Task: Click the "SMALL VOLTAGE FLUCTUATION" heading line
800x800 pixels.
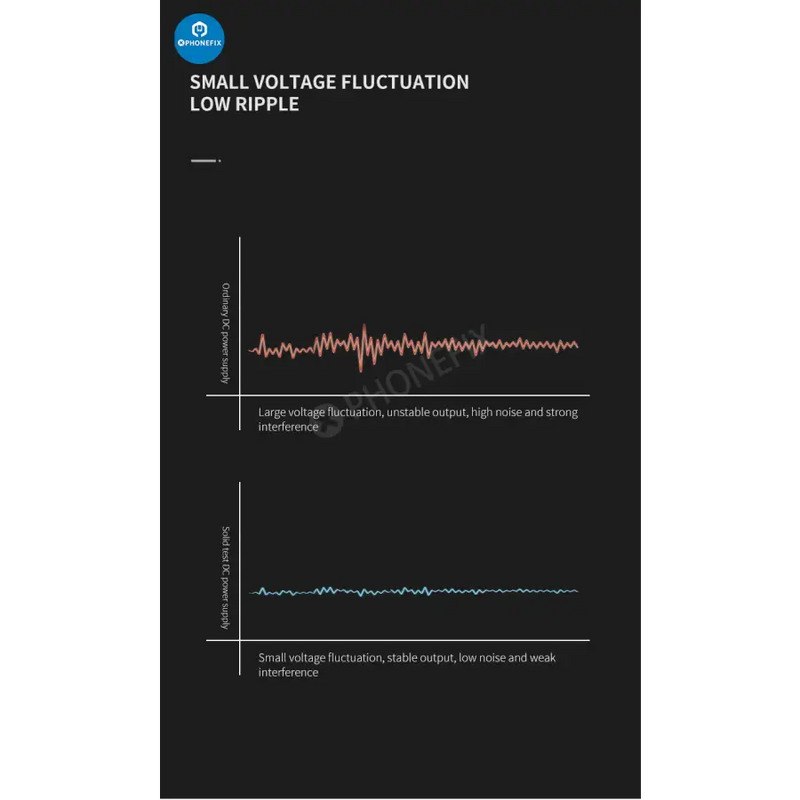Action: click(329, 82)
